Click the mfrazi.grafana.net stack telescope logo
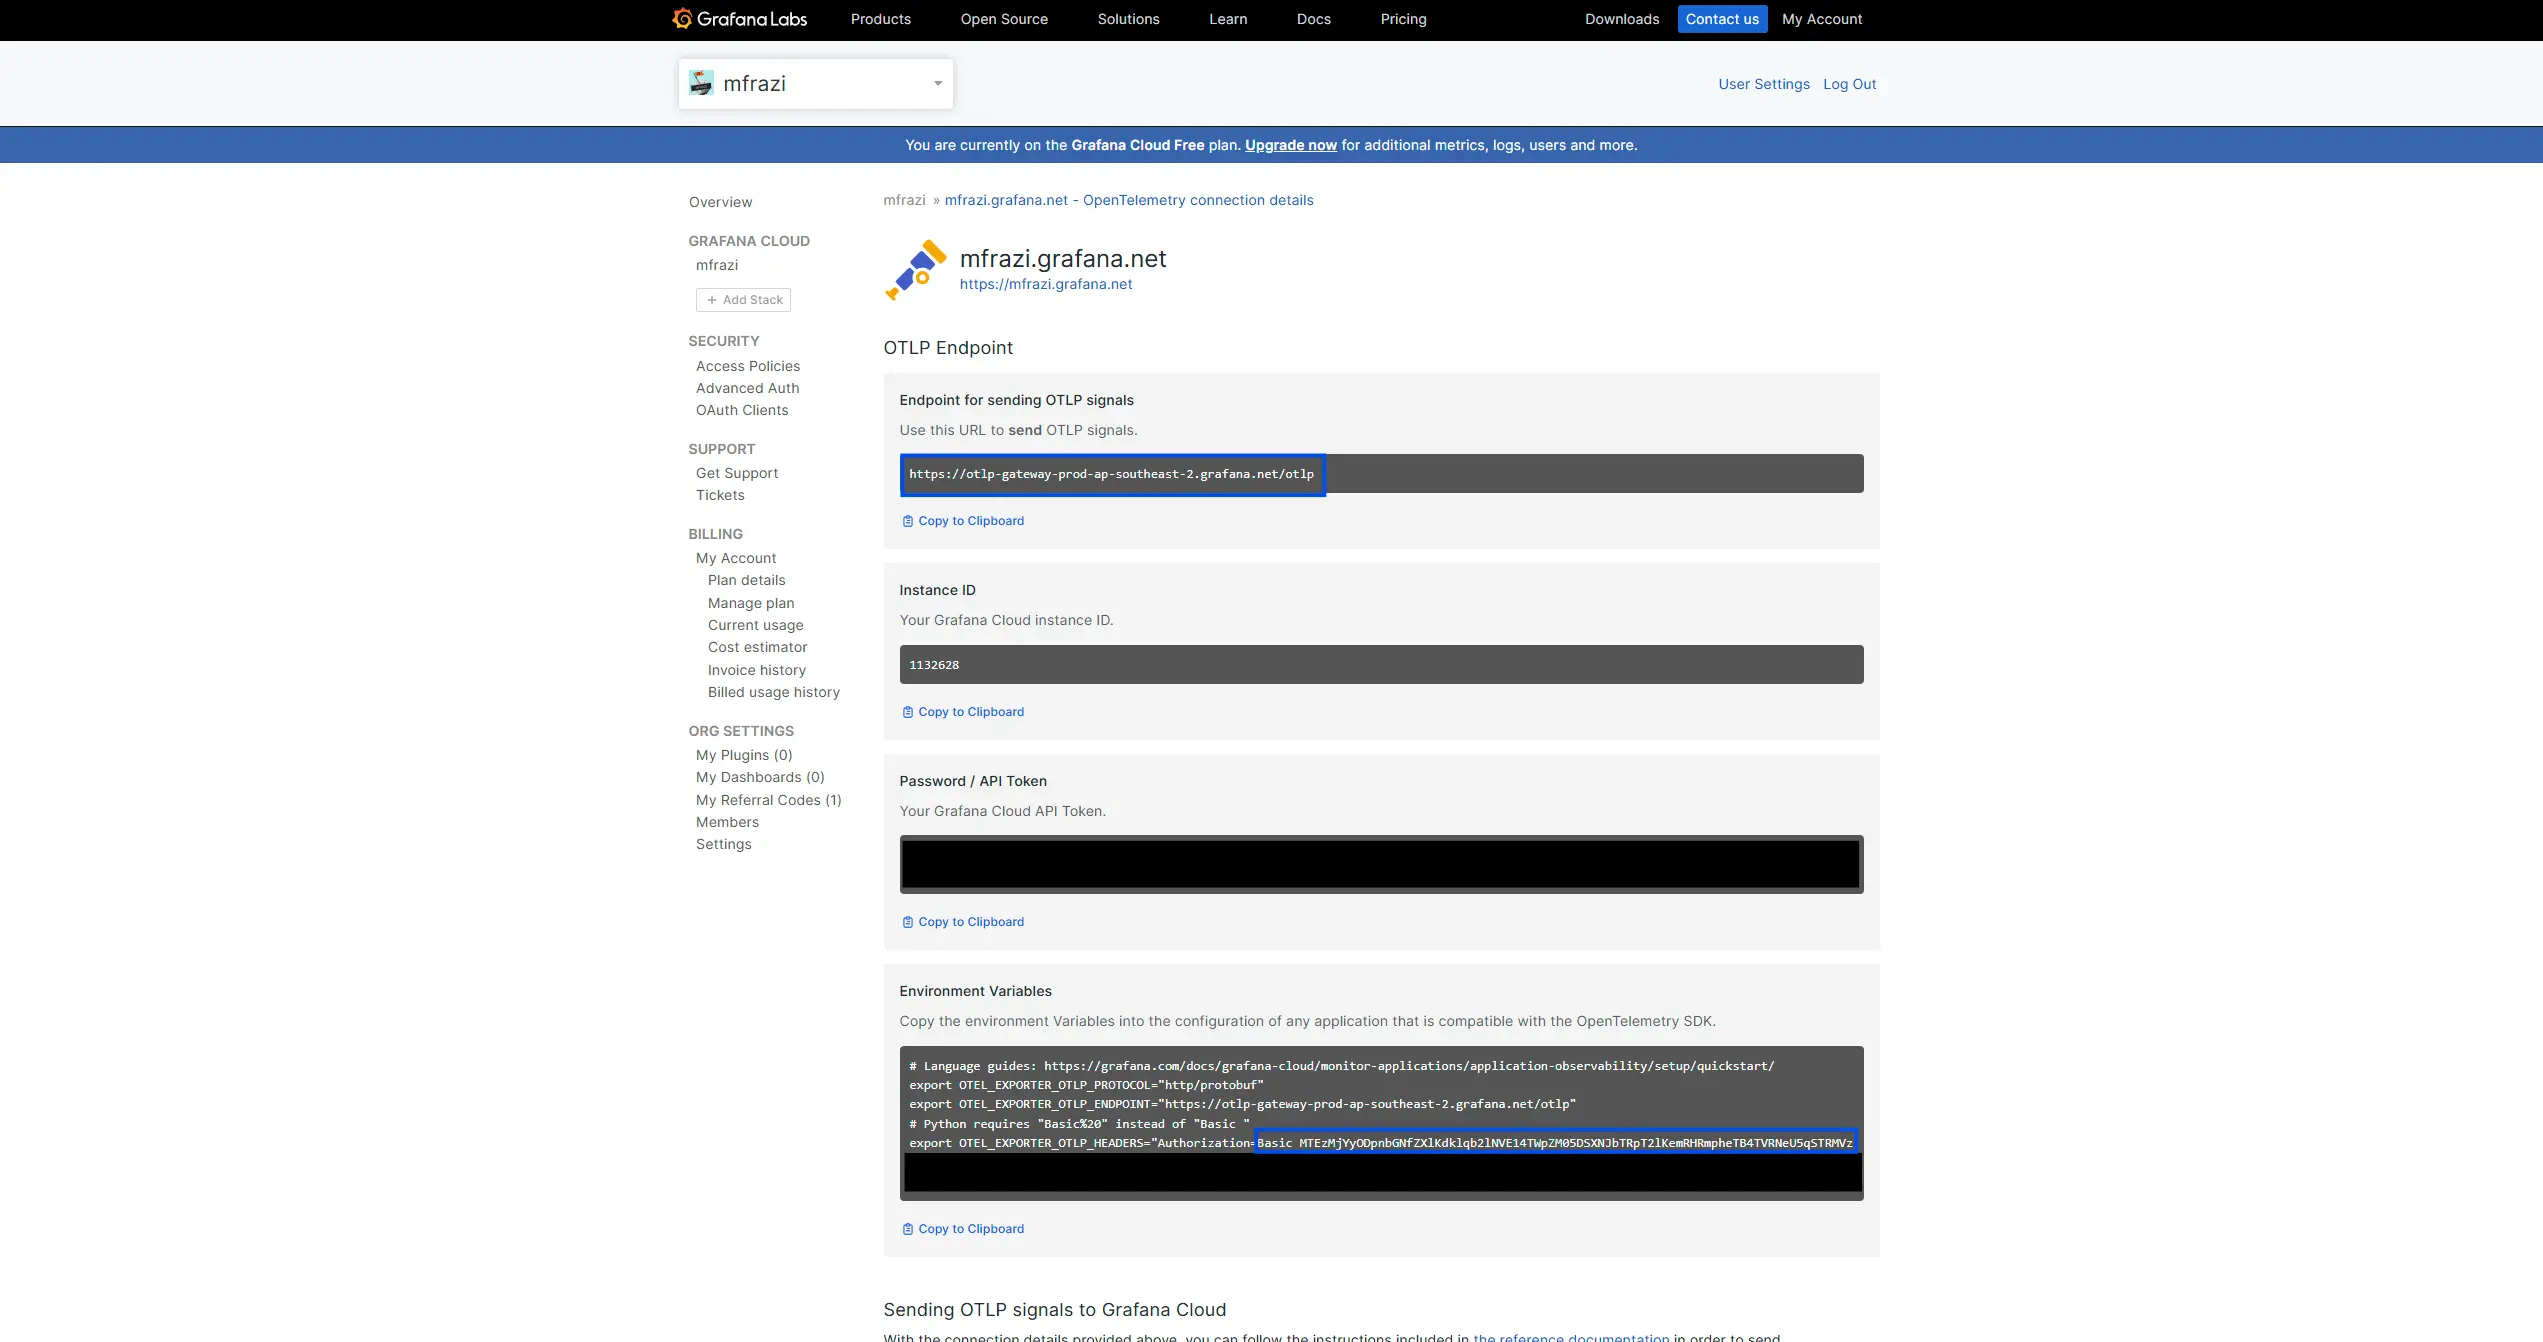The image size is (2543, 1342). [915, 270]
